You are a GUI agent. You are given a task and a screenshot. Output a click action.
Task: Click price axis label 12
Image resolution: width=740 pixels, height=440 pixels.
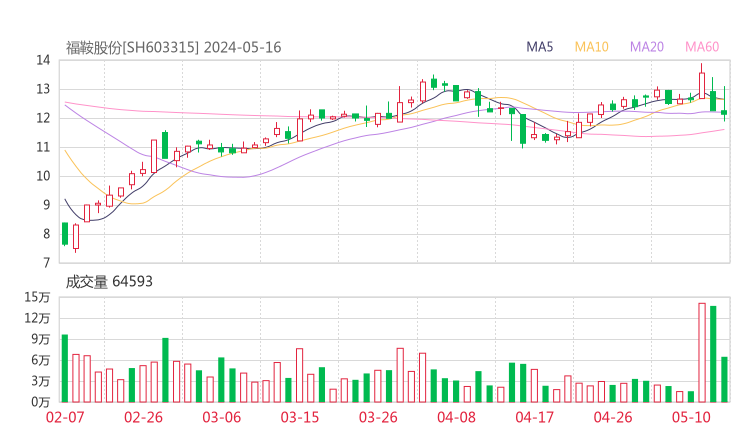[43, 118]
